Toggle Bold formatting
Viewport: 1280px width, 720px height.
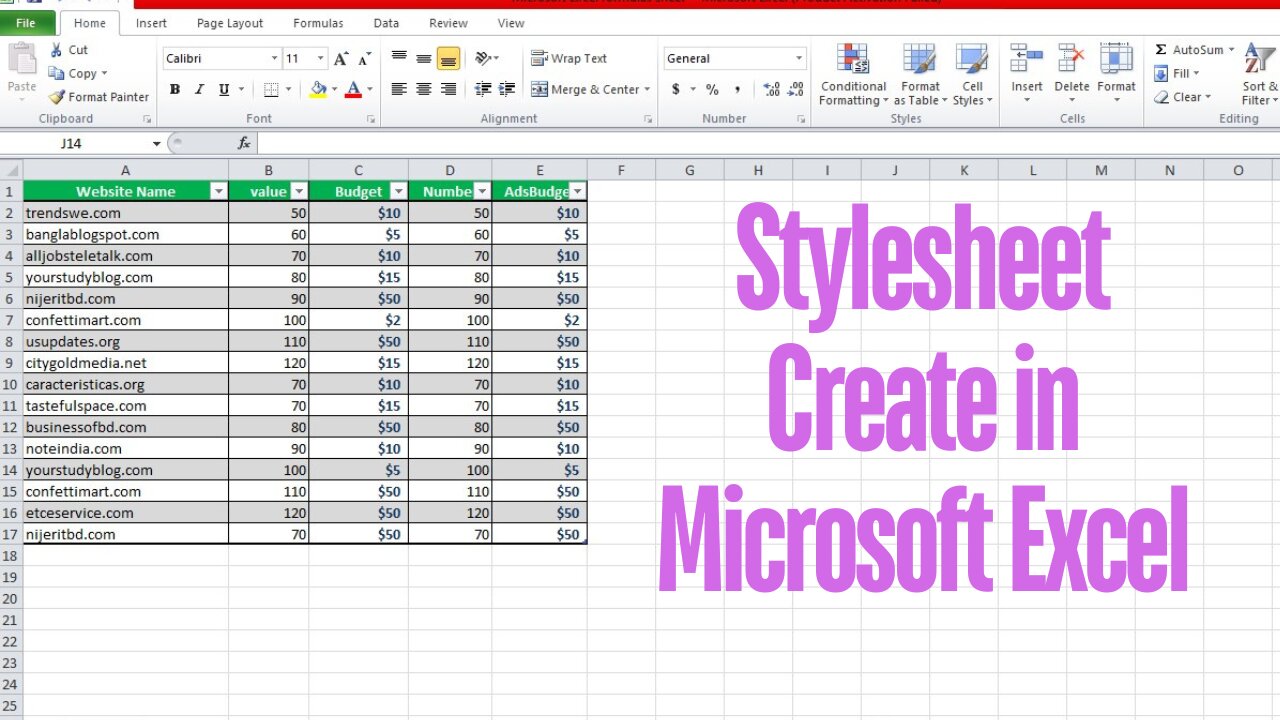pyautogui.click(x=175, y=90)
